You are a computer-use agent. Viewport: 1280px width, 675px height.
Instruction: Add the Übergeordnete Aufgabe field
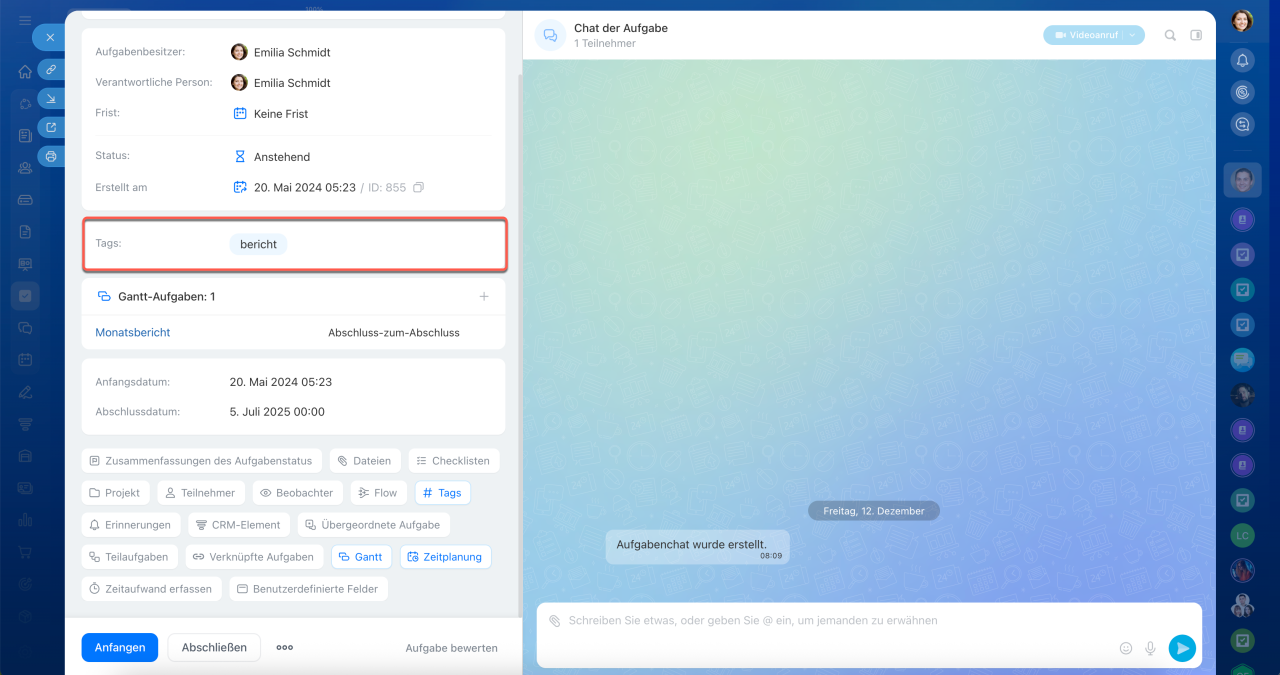click(x=373, y=525)
